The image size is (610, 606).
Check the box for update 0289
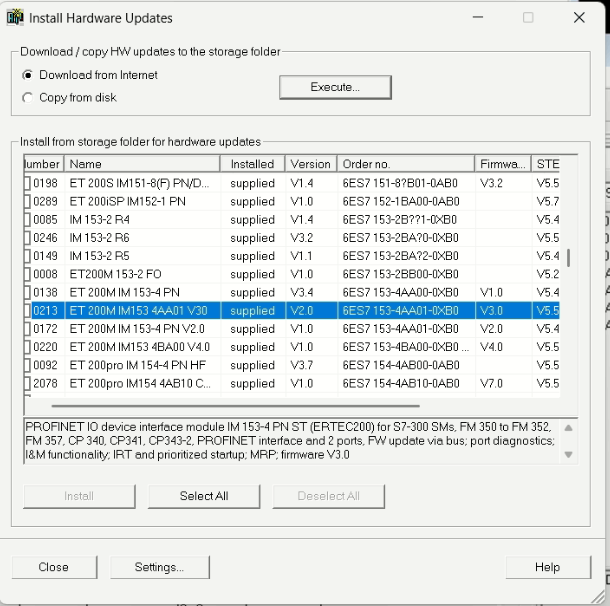27,201
